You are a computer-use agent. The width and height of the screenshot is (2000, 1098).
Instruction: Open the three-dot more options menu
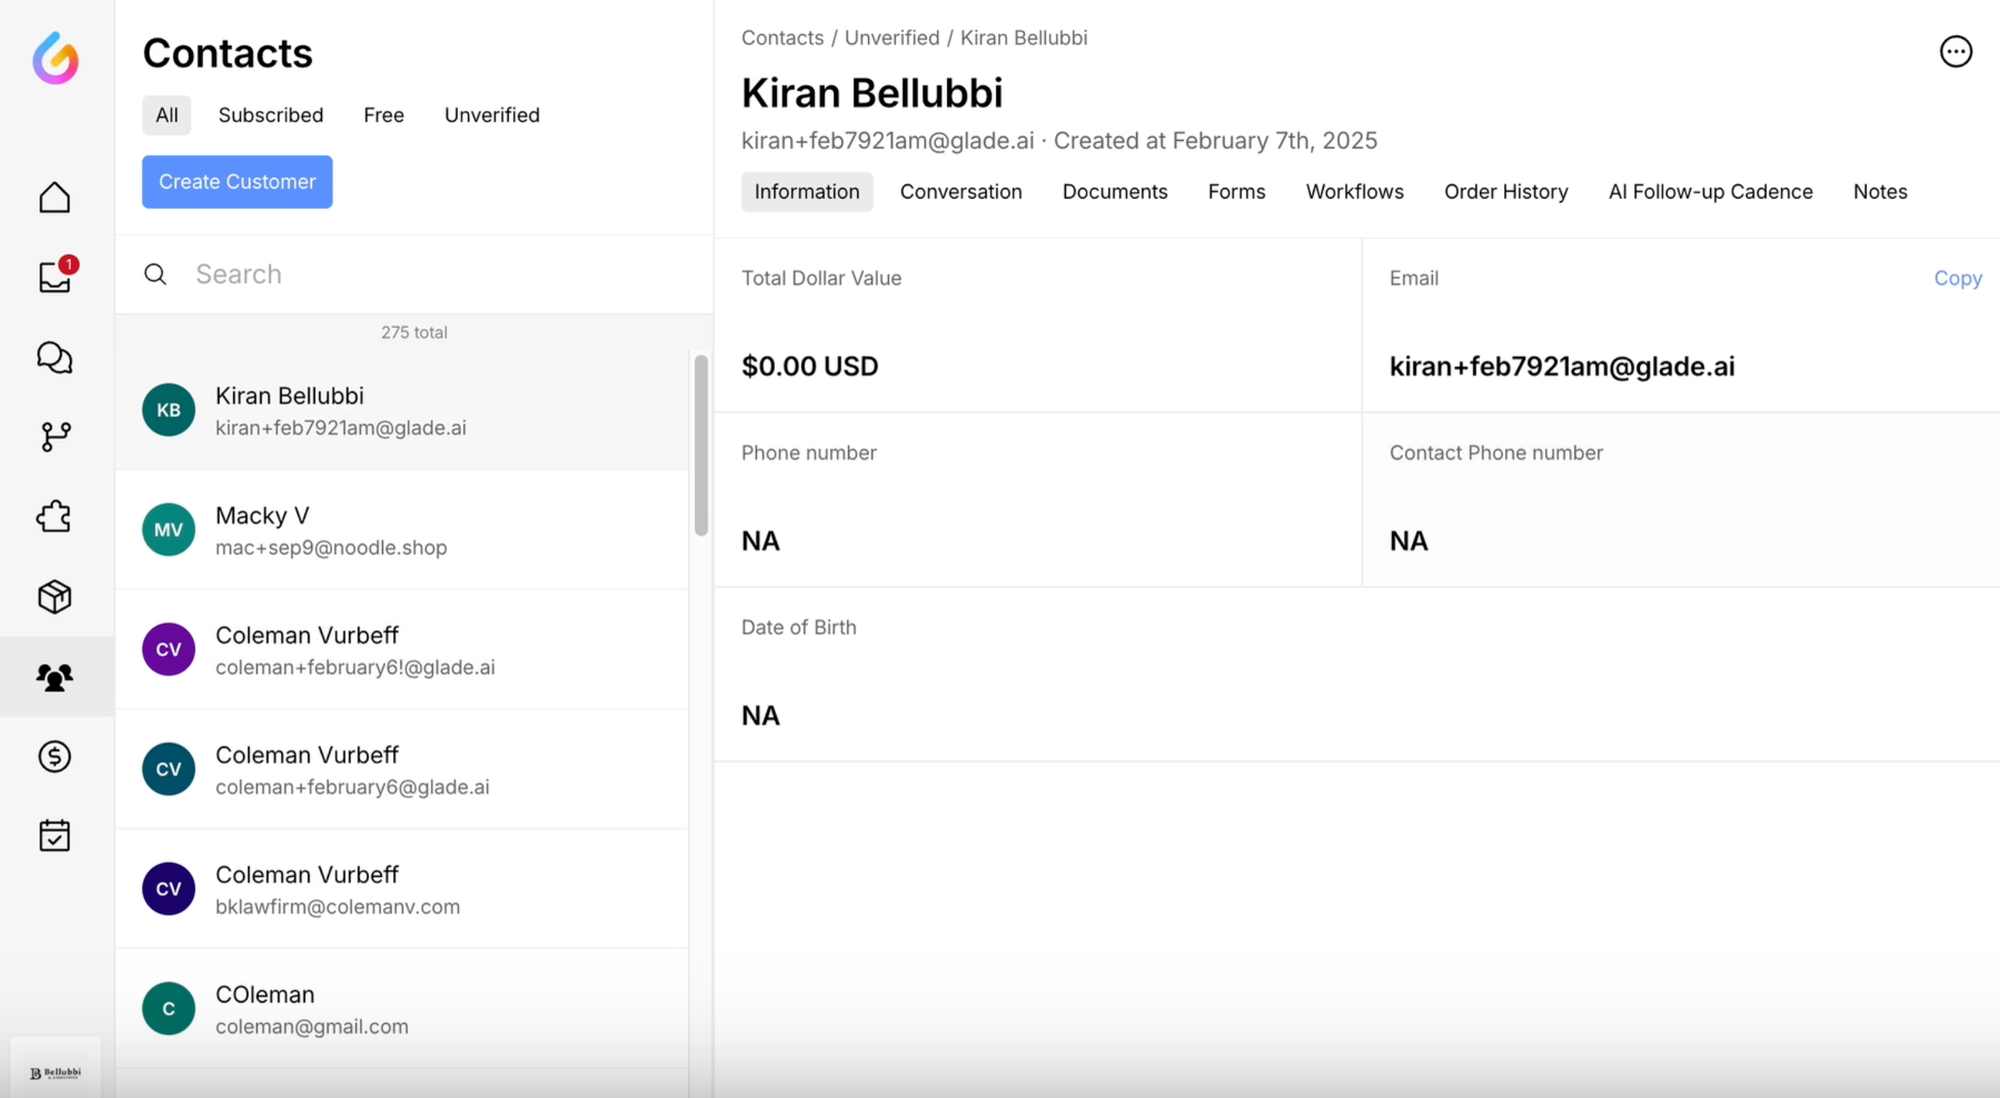pyautogui.click(x=1955, y=52)
